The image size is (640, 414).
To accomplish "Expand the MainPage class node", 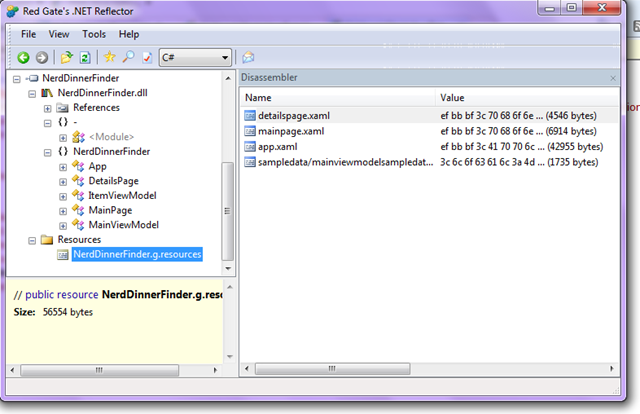I will click(63, 211).
